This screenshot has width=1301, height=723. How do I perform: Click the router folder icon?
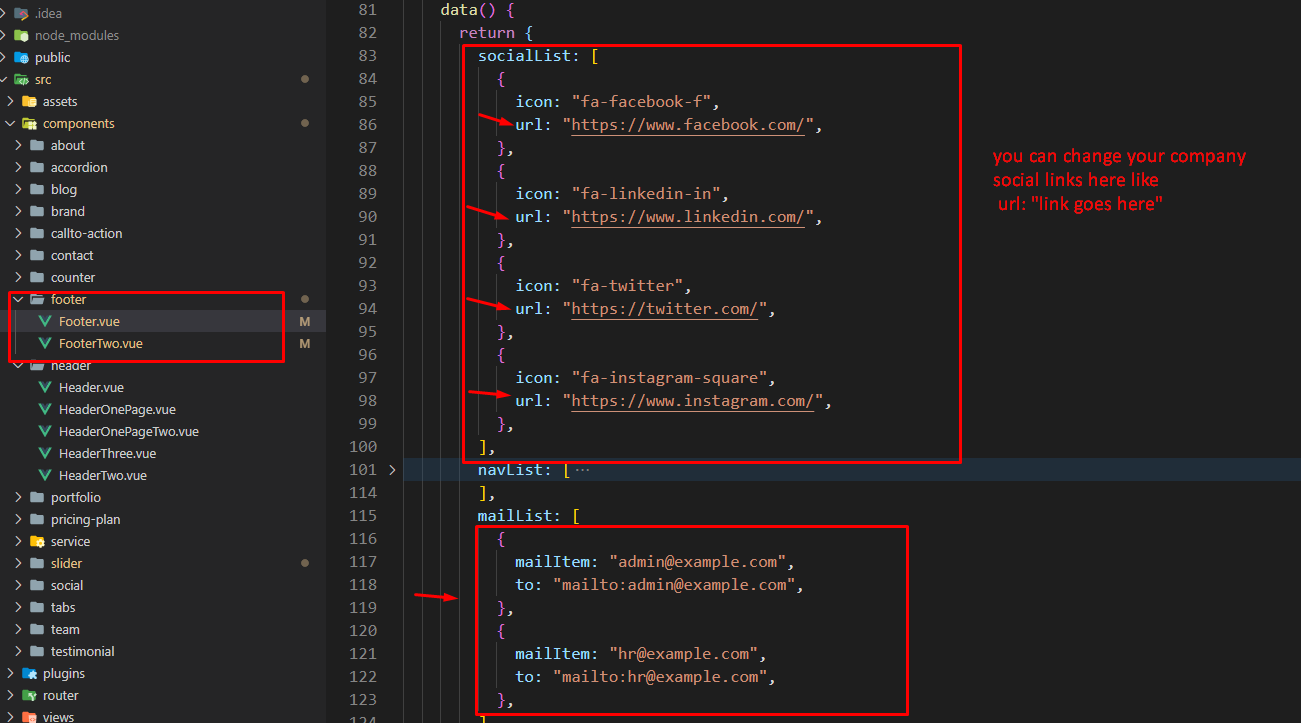point(29,695)
